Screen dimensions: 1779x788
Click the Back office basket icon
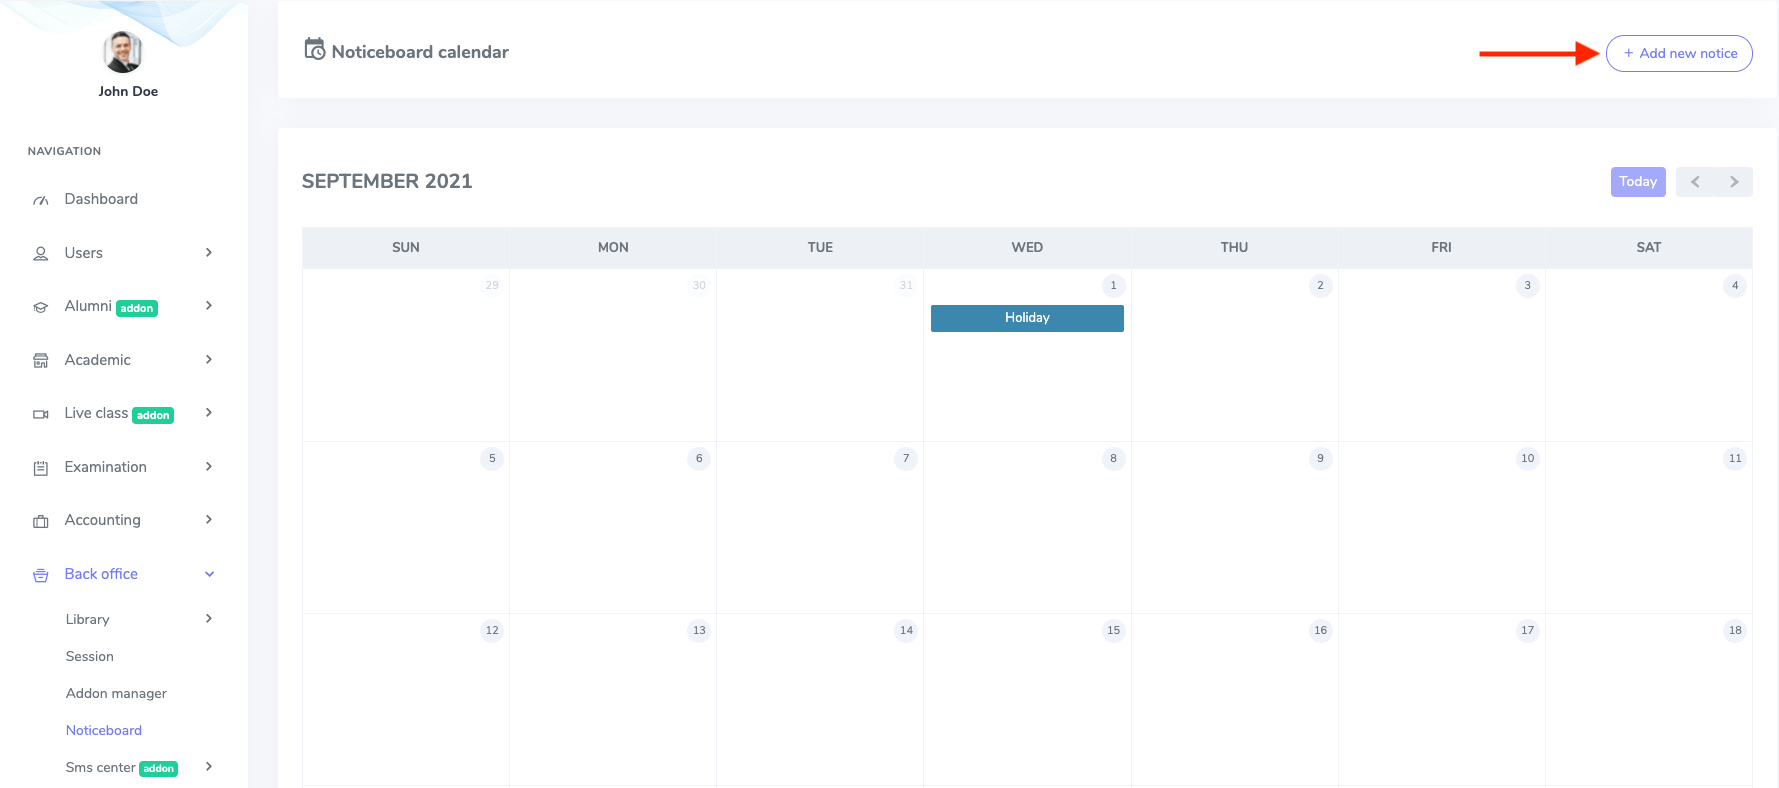(x=41, y=575)
